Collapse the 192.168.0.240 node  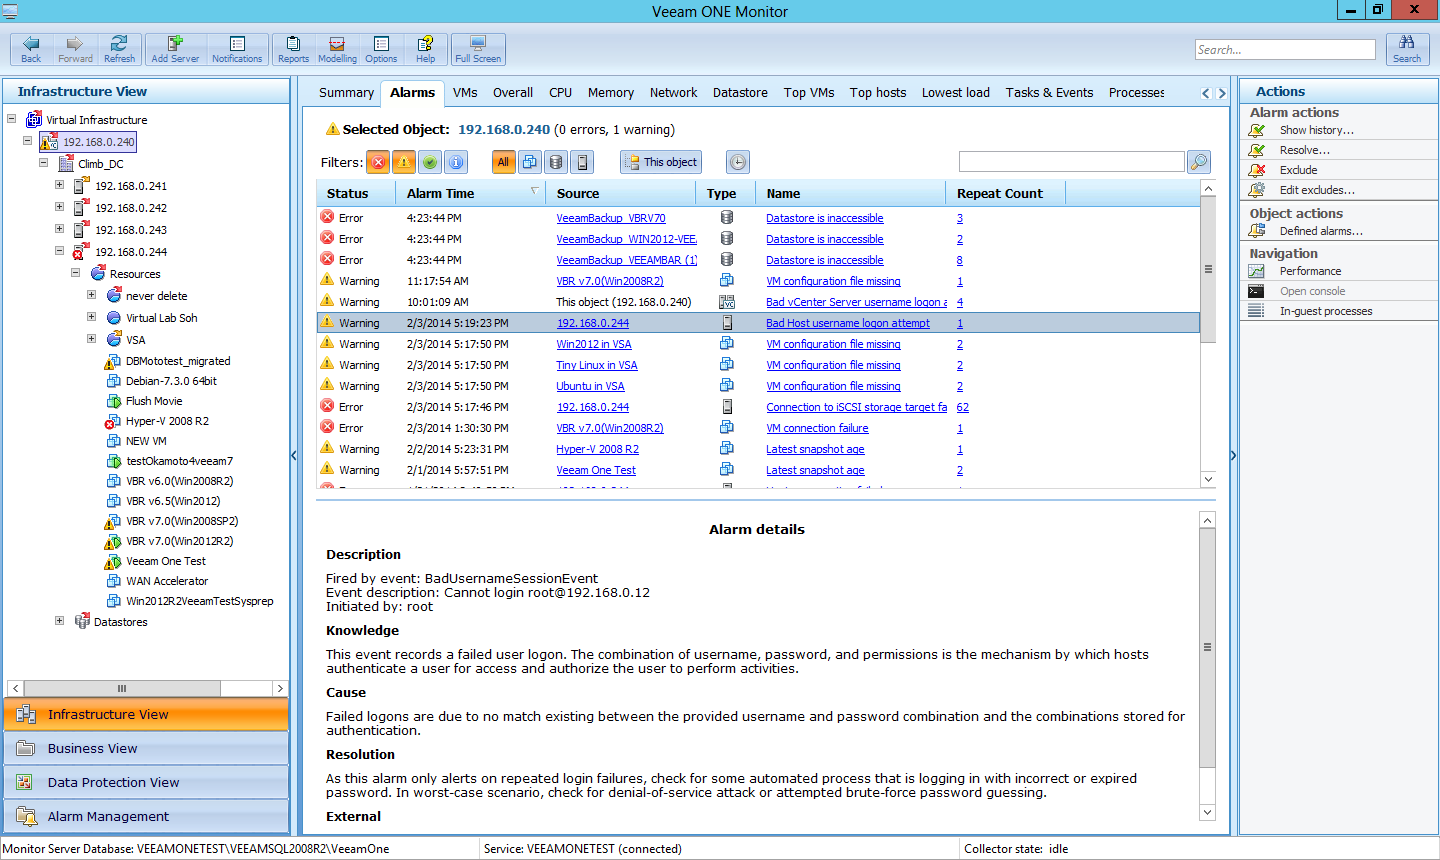pos(28,141)
